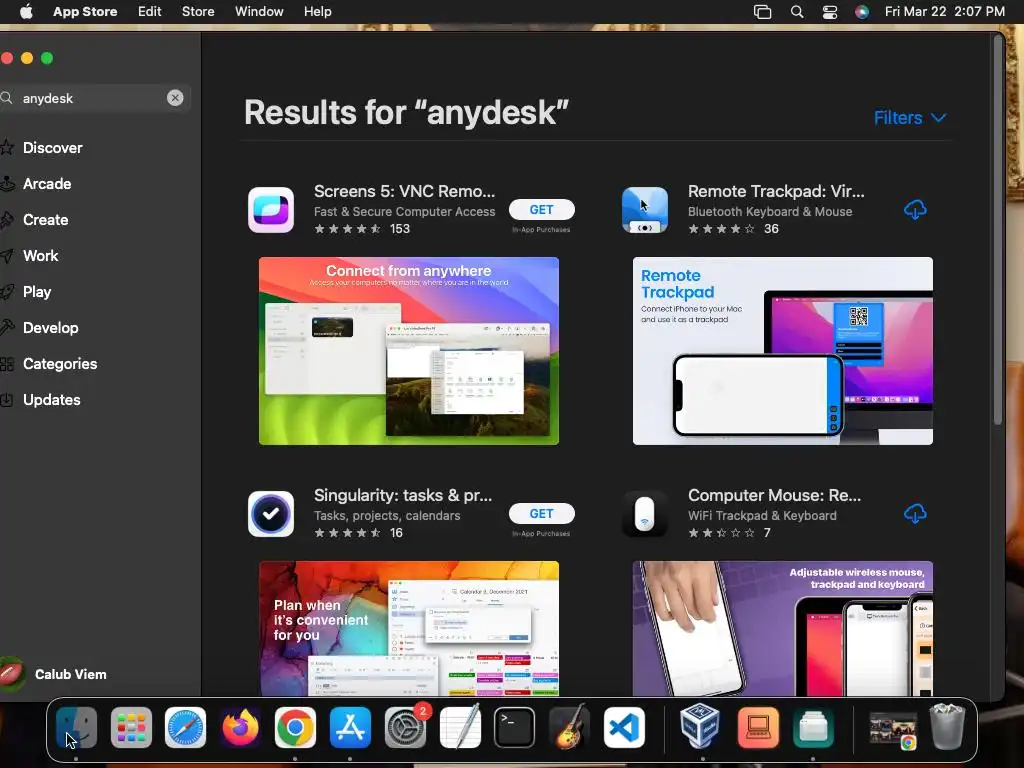Click the Remote Trackpad preview screenshot
This screenshot has width=1024, height=768.
782,351
